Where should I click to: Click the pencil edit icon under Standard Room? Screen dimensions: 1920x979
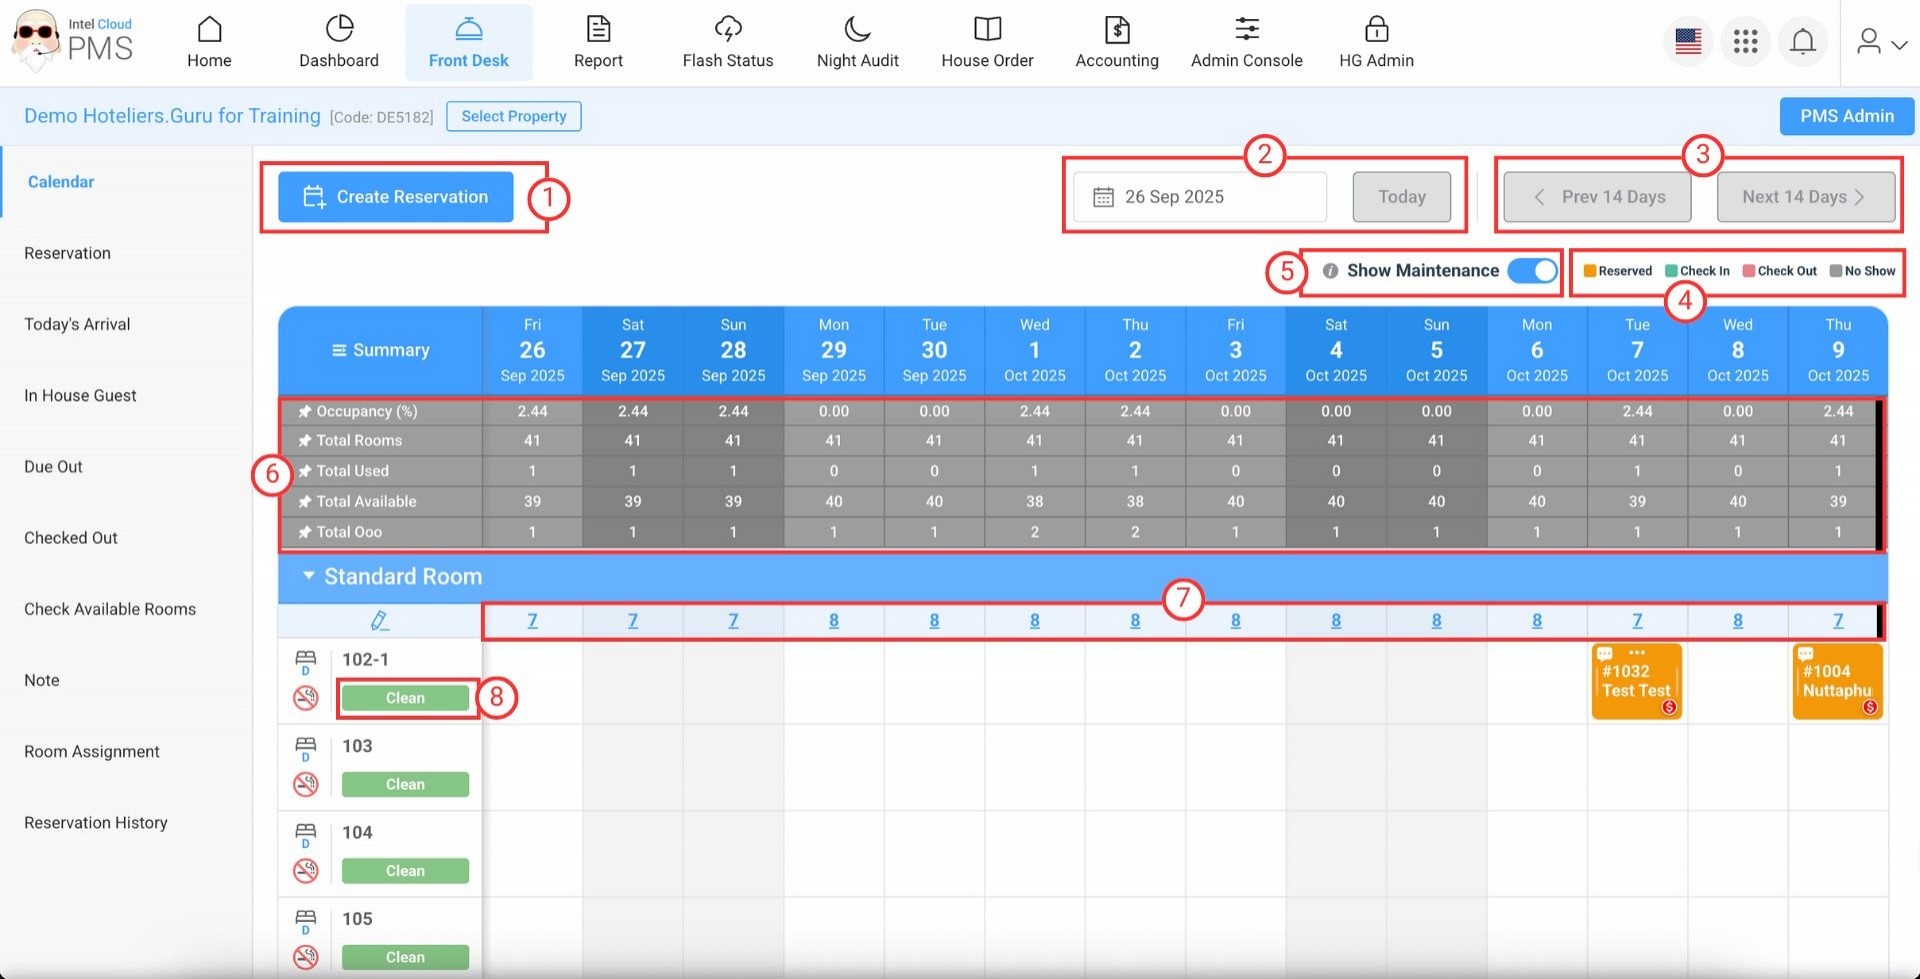[379, 621]
